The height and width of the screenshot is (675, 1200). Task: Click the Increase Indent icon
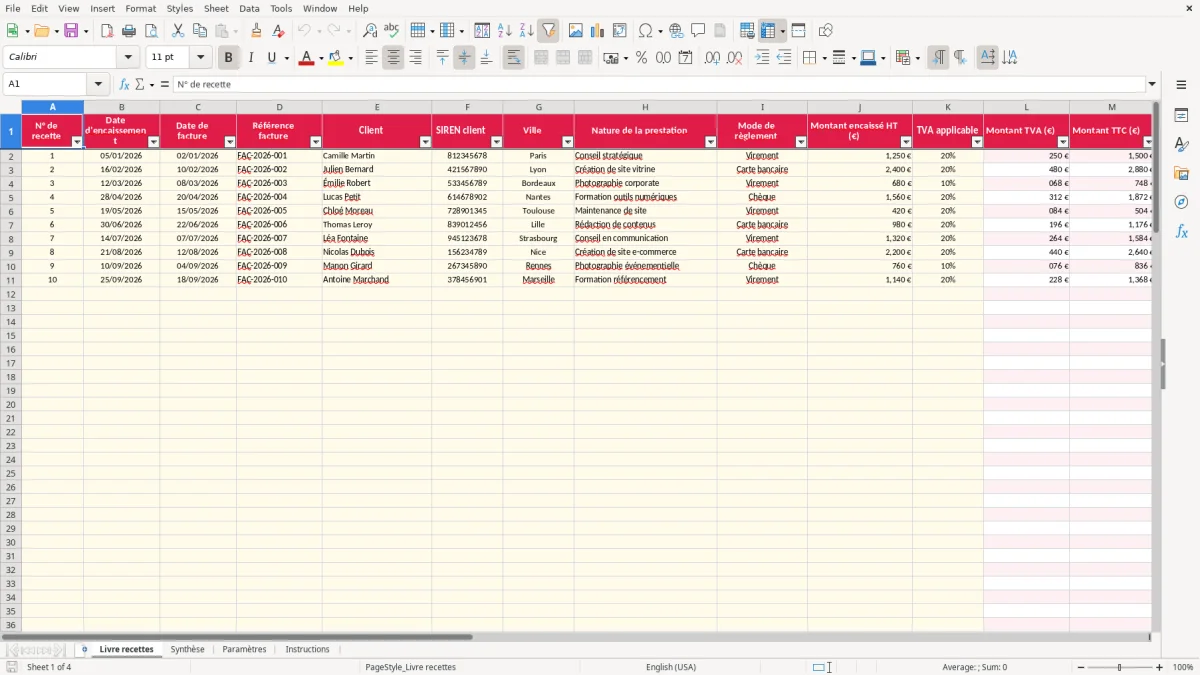pyautogui.click(x=762, y=58)
